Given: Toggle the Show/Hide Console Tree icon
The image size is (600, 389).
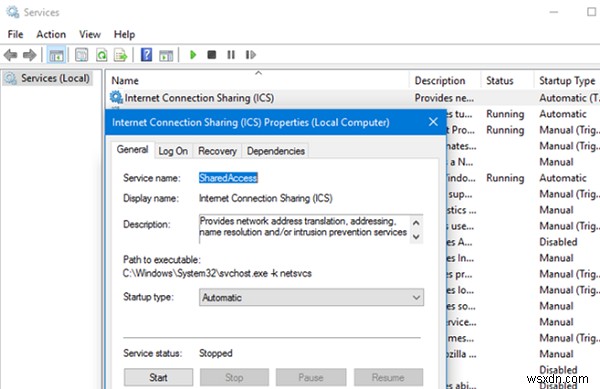Looking at the screenshot, I should click(56, 55).
